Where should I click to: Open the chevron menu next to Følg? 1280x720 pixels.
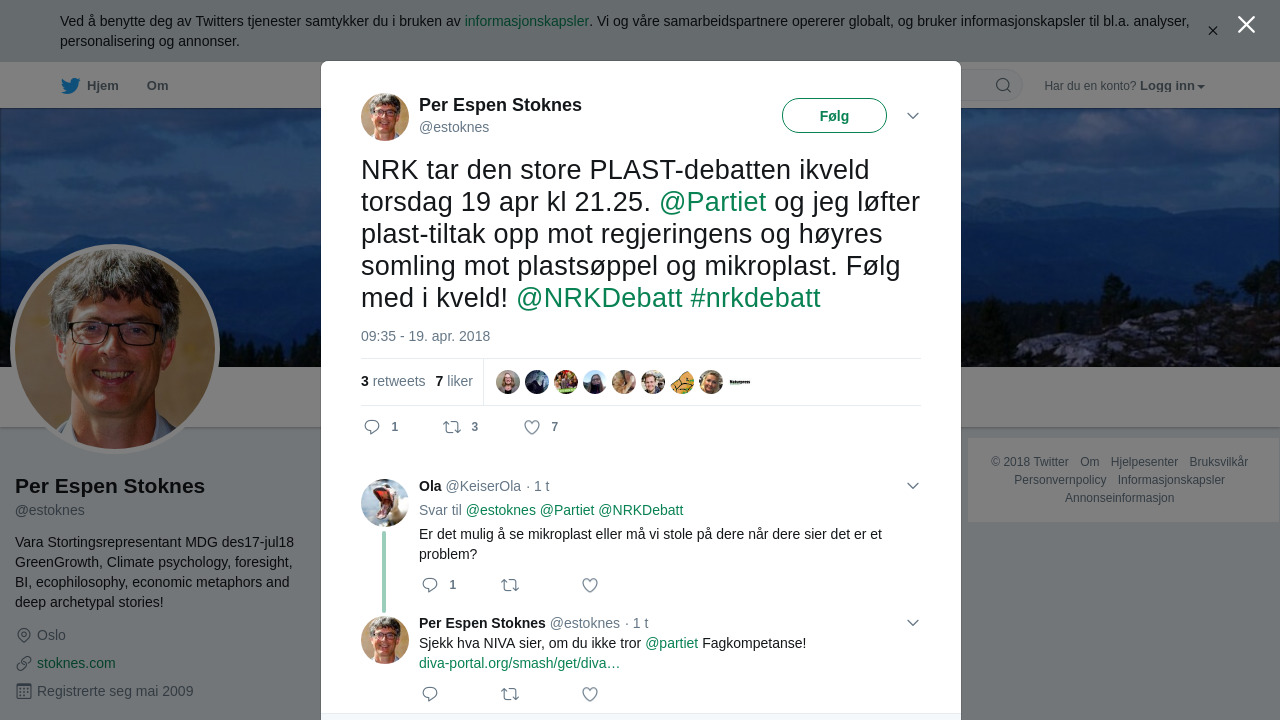tap(913, 116)
